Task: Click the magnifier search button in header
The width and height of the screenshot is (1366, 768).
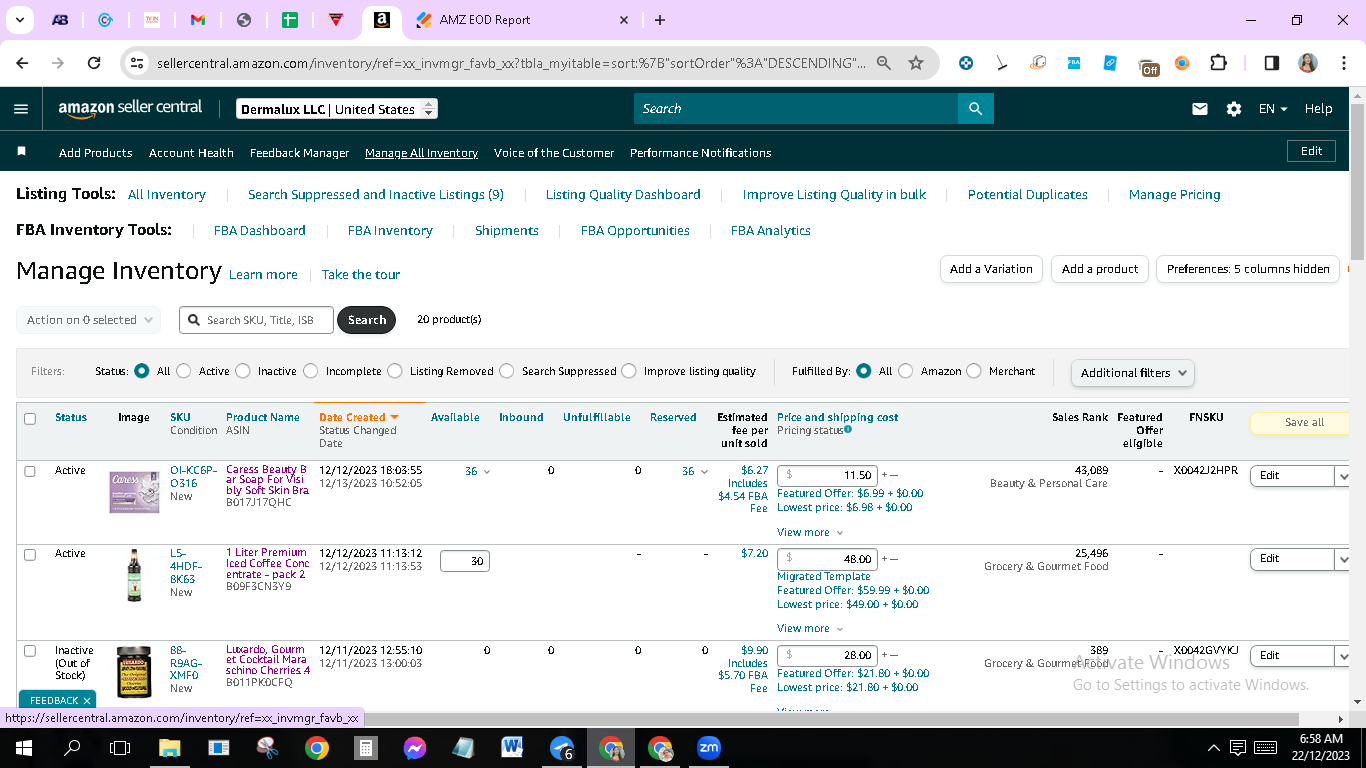Action: (975, 109)
